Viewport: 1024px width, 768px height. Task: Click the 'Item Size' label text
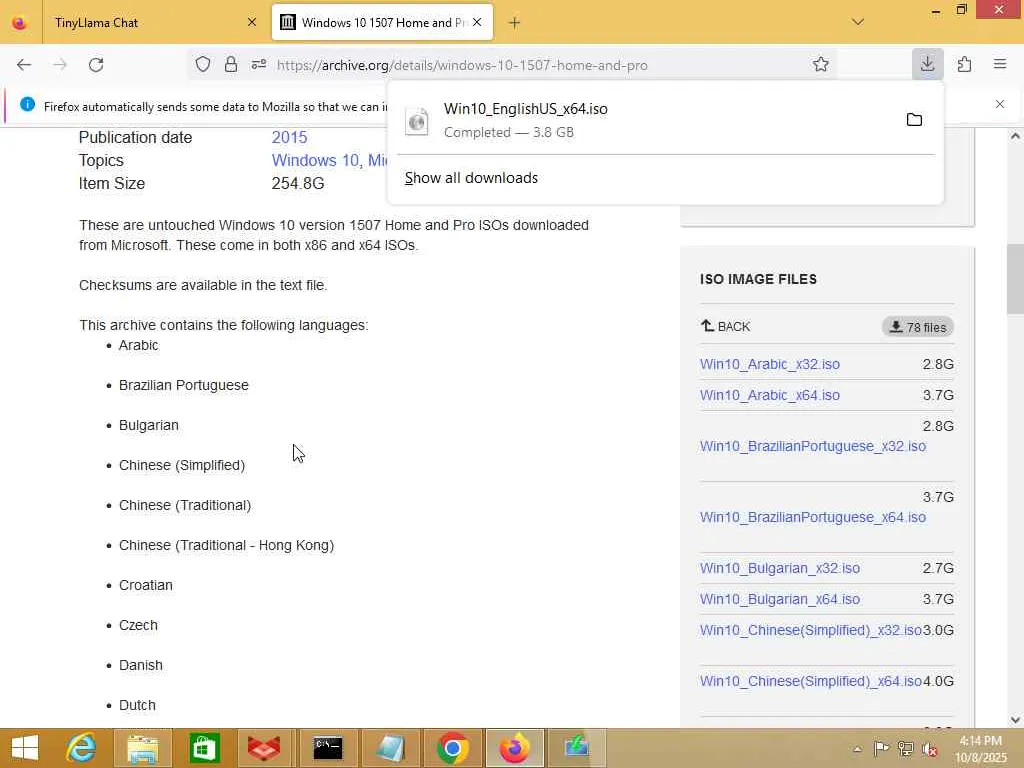click(x=112, y=184)
